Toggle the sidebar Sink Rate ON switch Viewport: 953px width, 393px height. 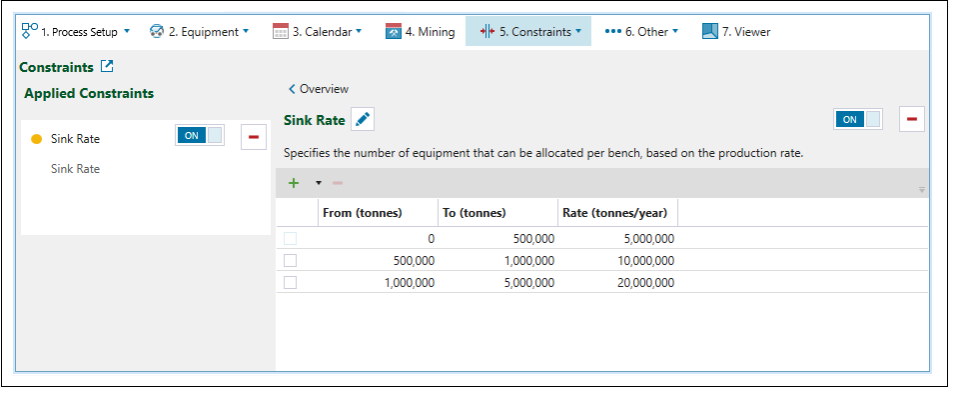pyautogui.click(x=200, y=135)
